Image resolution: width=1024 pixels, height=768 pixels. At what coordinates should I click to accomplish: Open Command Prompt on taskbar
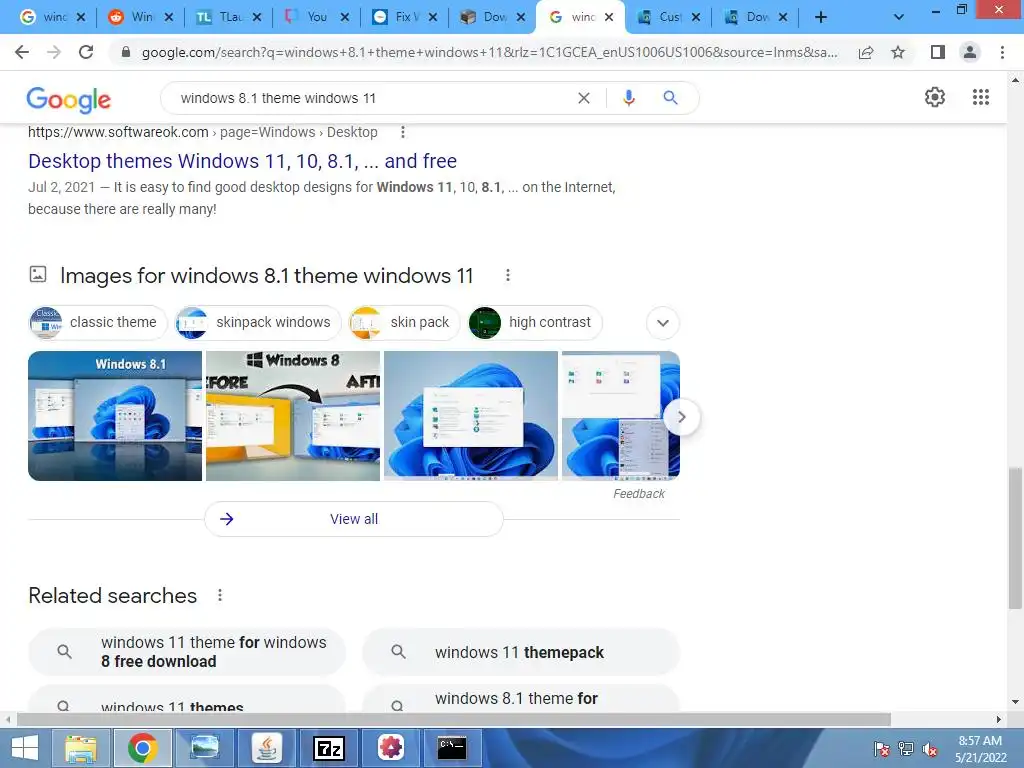(452, 748)
